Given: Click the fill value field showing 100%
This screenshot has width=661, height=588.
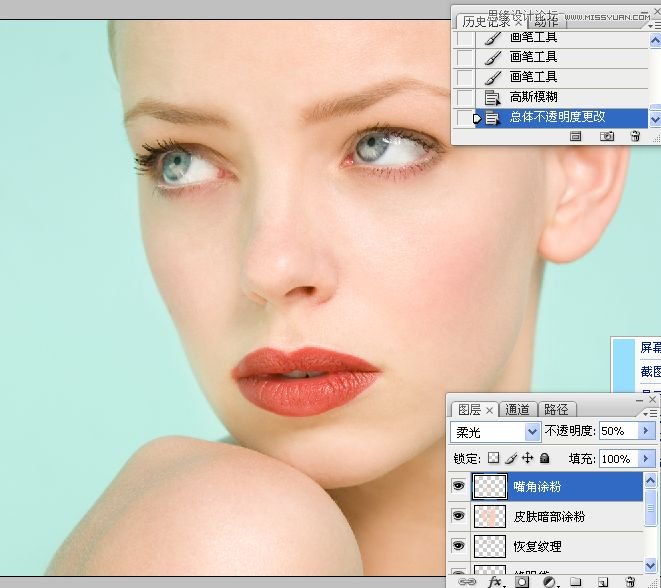Looking at the screenshot, I should (x=618, y=458).
